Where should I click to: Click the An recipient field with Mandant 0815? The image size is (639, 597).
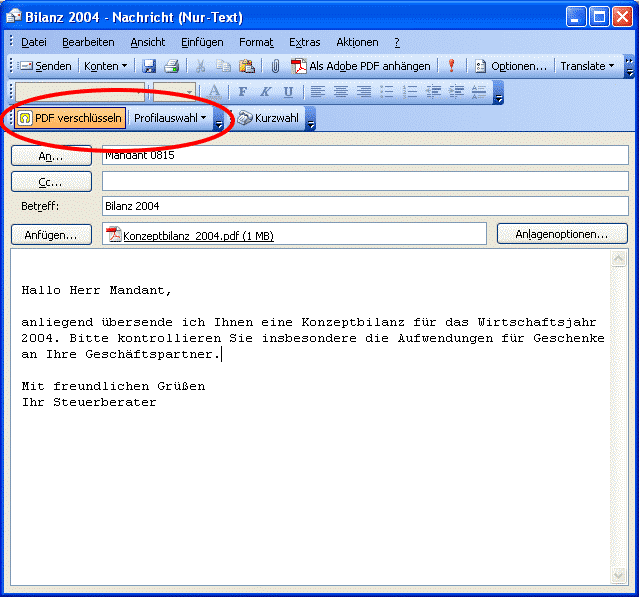point(365,155)
